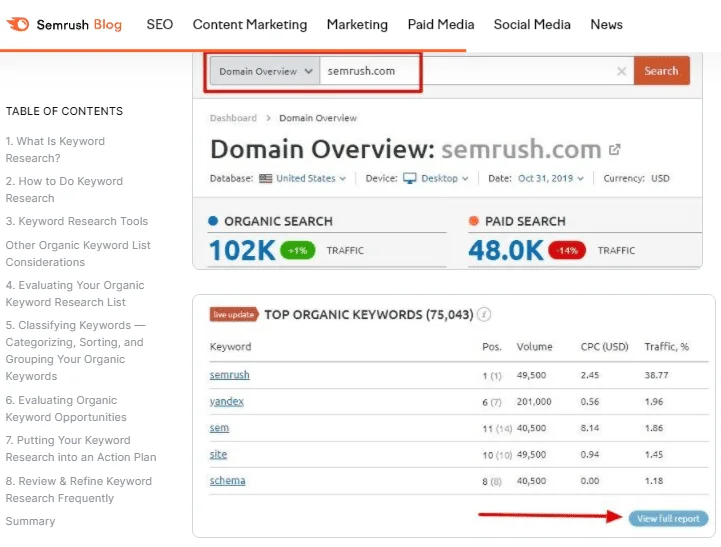Click the Desktop monitor device icon
Viewport: 721px width, 547px height.
coord(410,178)
